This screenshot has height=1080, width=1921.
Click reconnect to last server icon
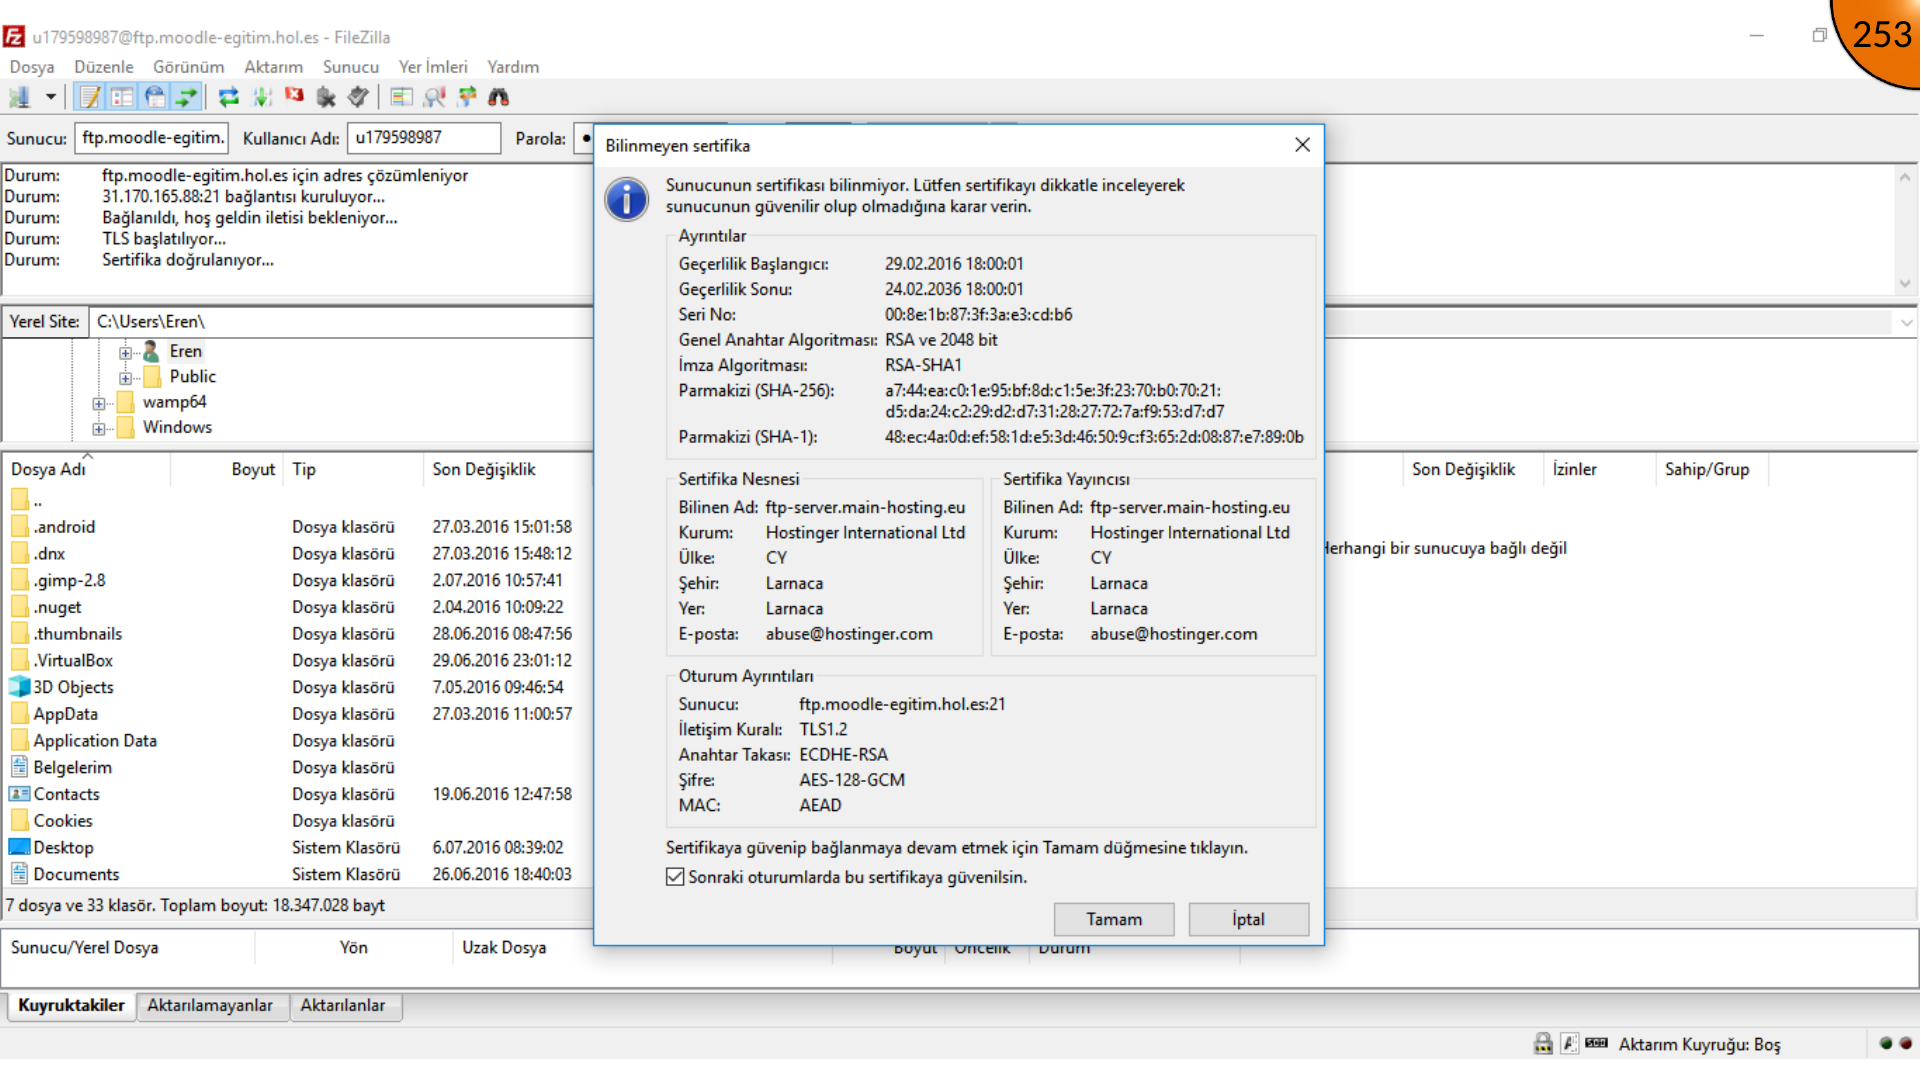pos(358,97)
